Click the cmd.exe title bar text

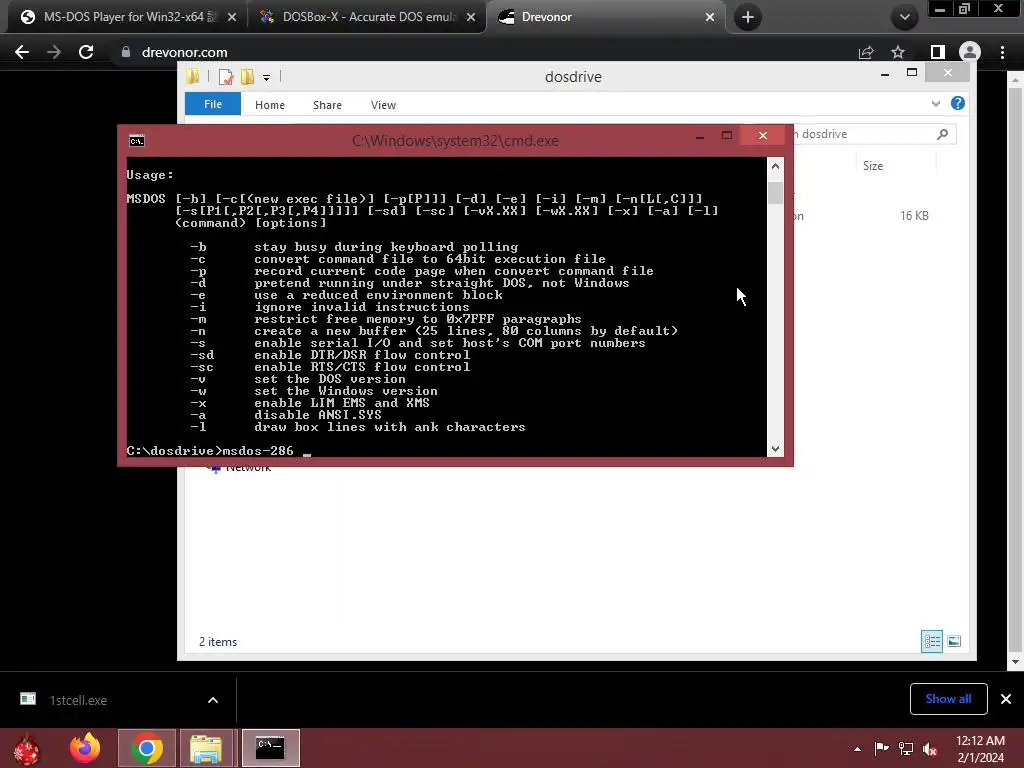click(x=455, y=140)
